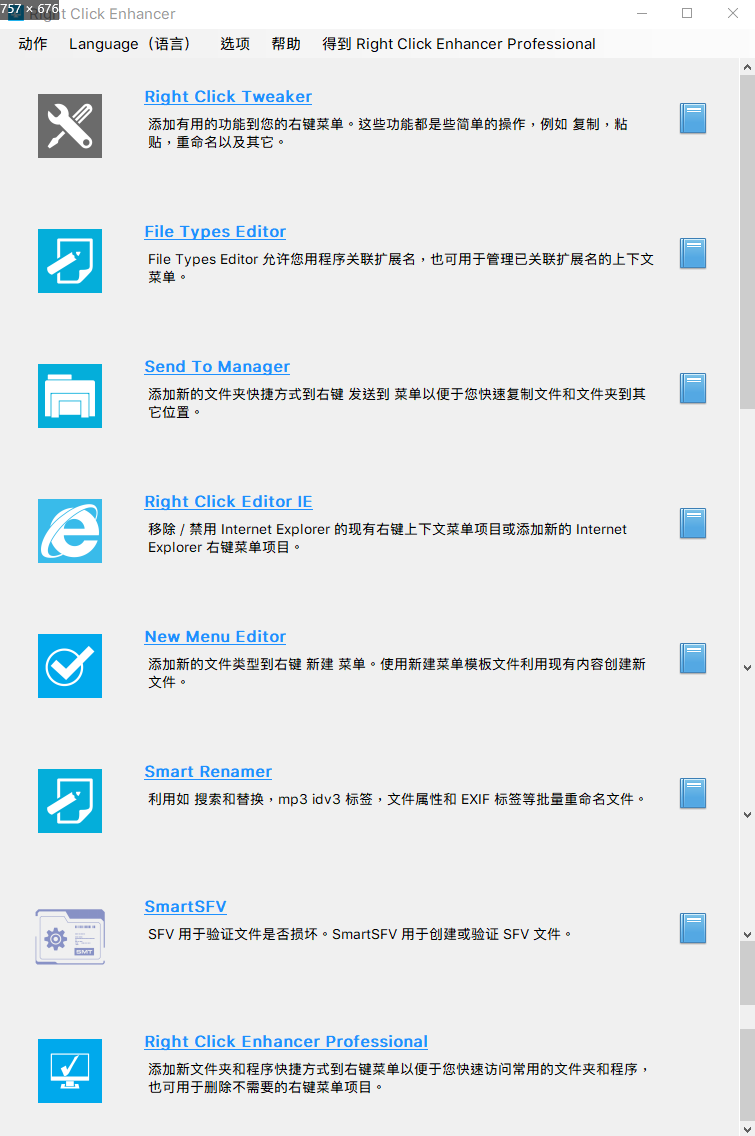The height and width of the screenshot is (1136, 755).
Task: Open help book for SmartSFV
Action: [693, 928]
